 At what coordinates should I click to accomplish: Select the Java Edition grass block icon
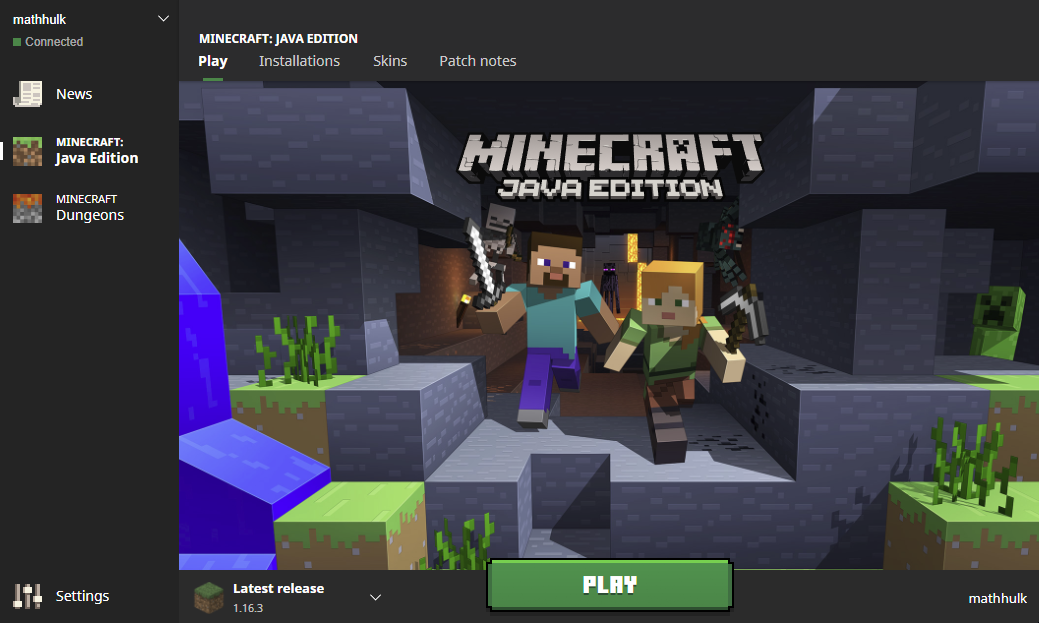pos(27,151)
